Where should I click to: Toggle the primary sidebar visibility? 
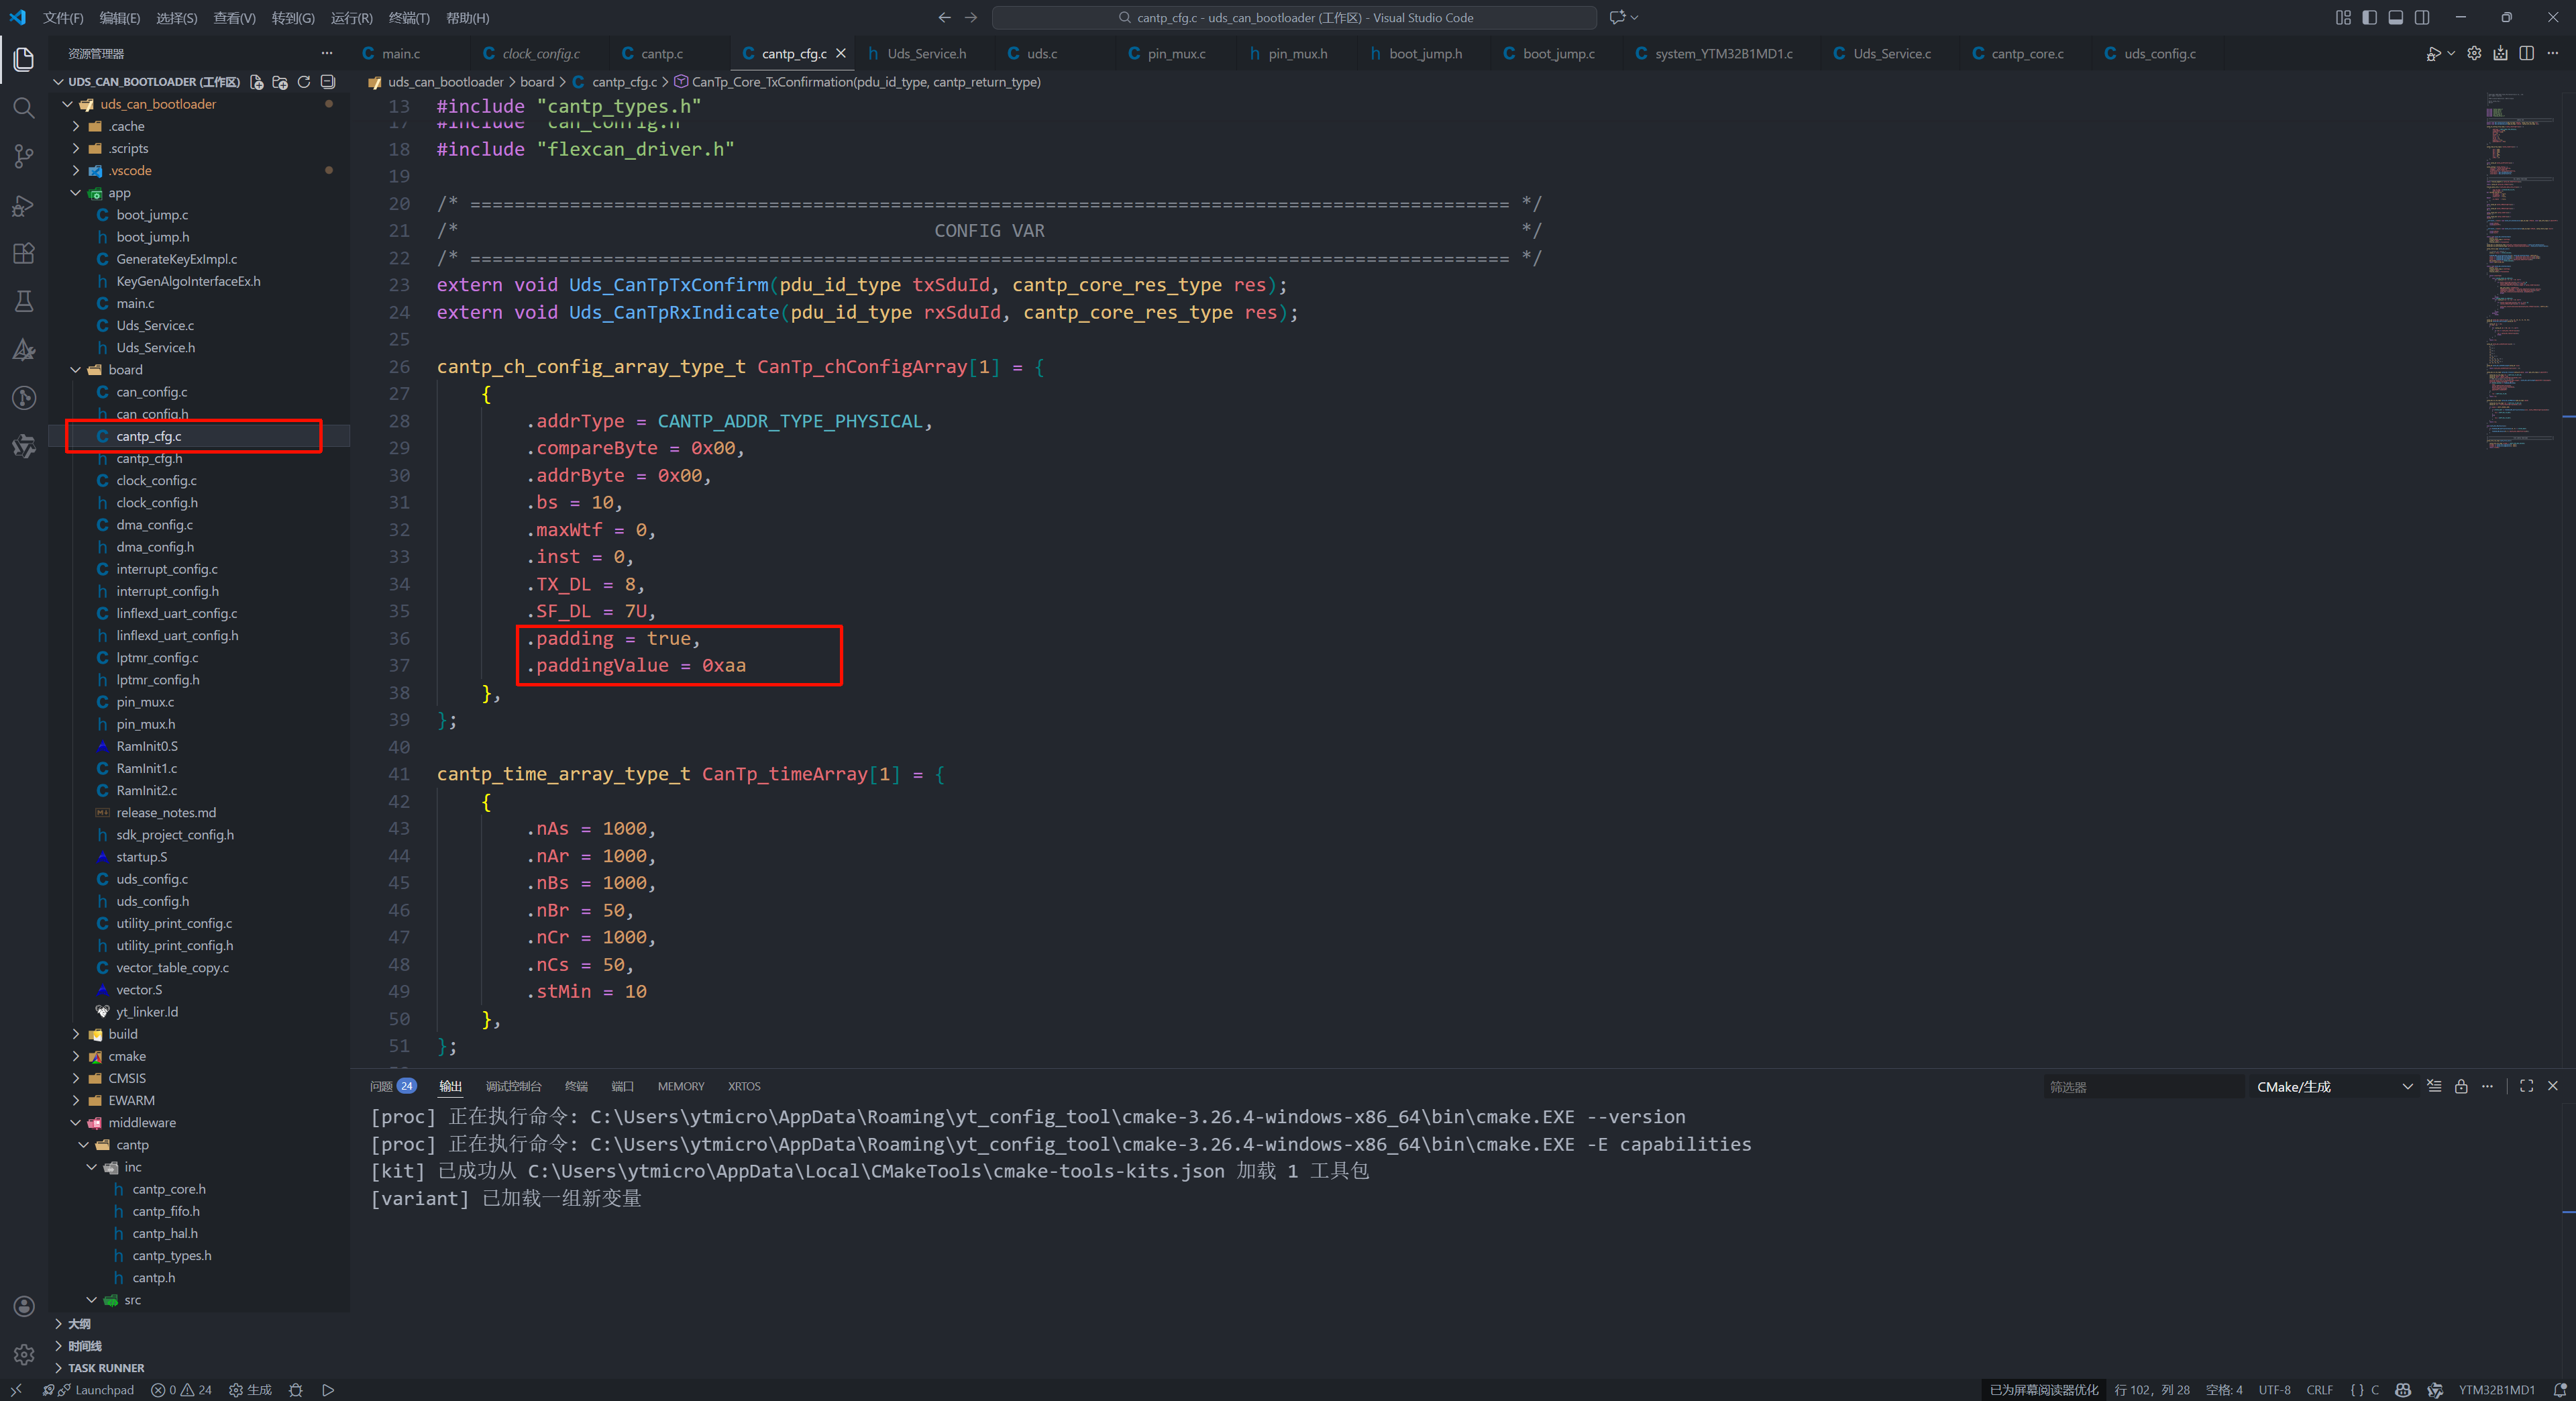pos(2370,18)
